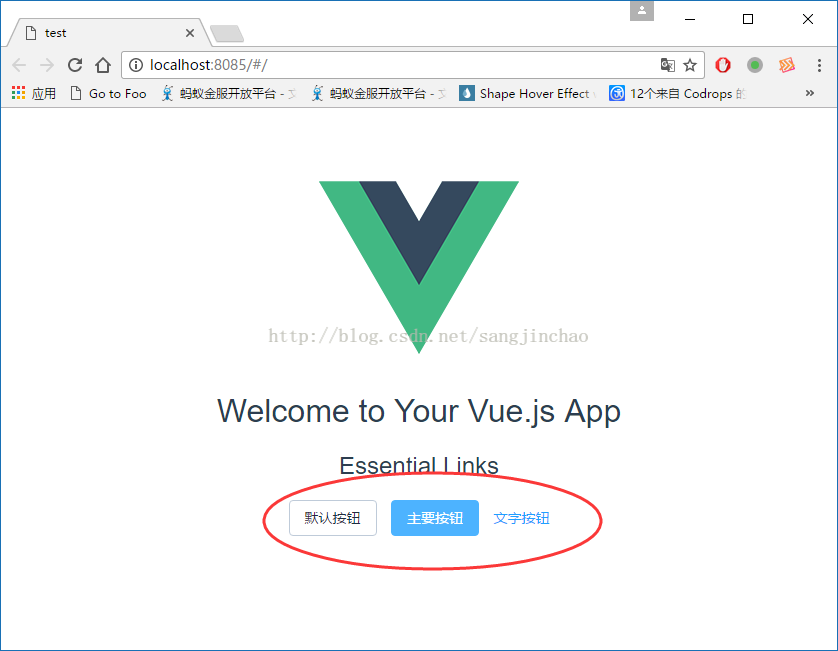Click the 文字按钮 text button

click(522, 518)
